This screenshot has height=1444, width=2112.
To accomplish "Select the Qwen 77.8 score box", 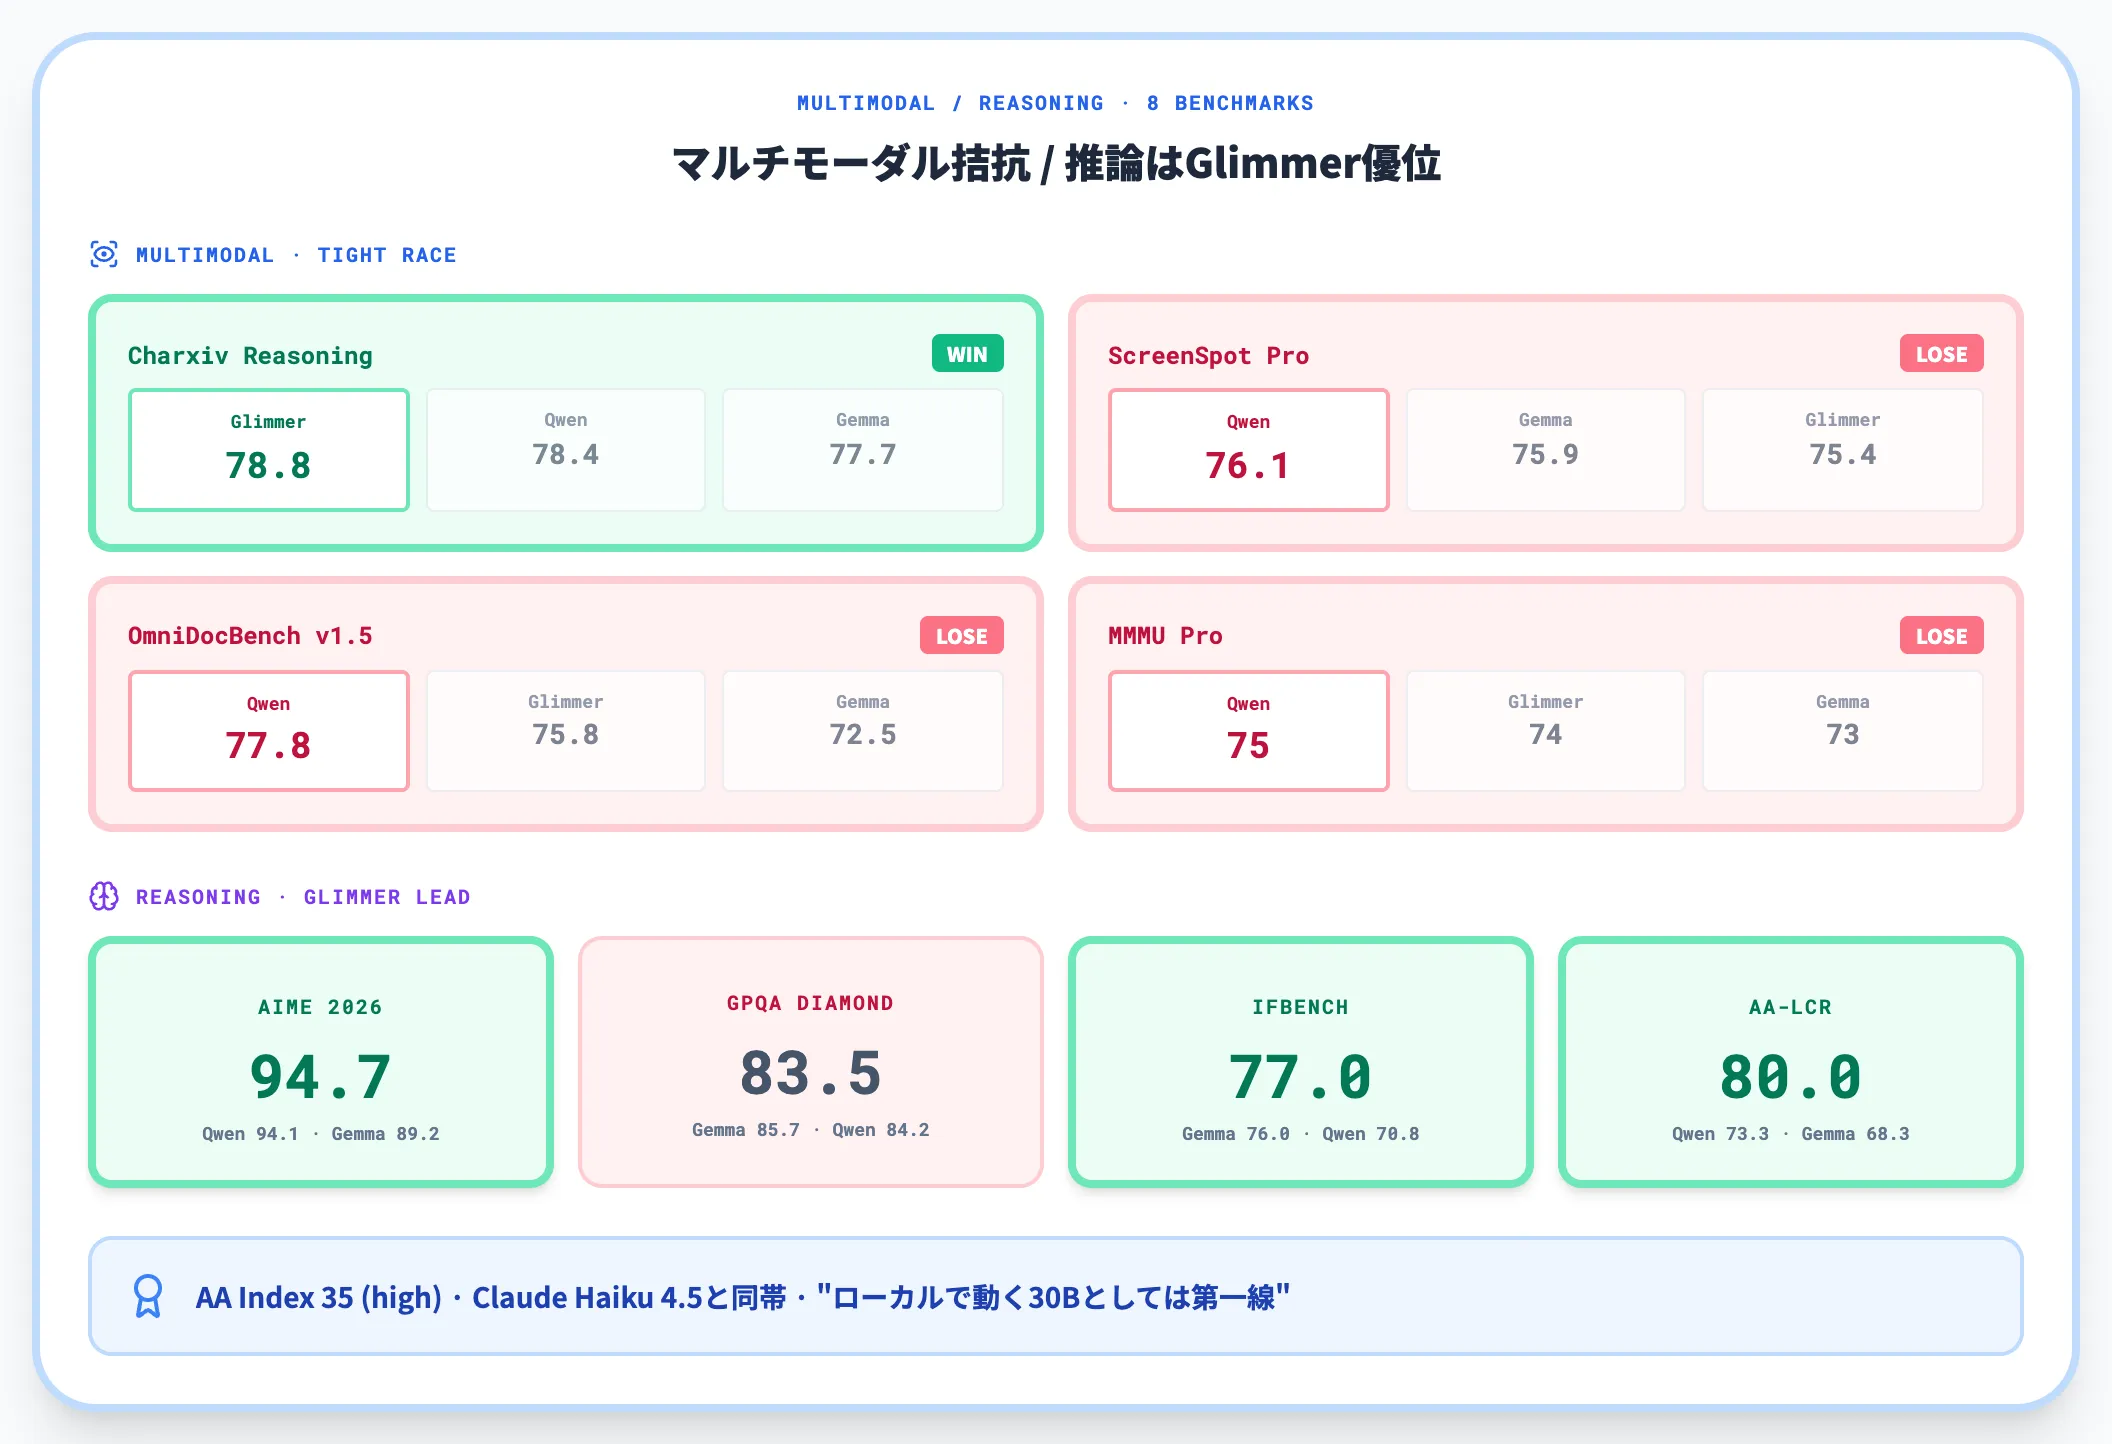I will click(x=268, y=731).
